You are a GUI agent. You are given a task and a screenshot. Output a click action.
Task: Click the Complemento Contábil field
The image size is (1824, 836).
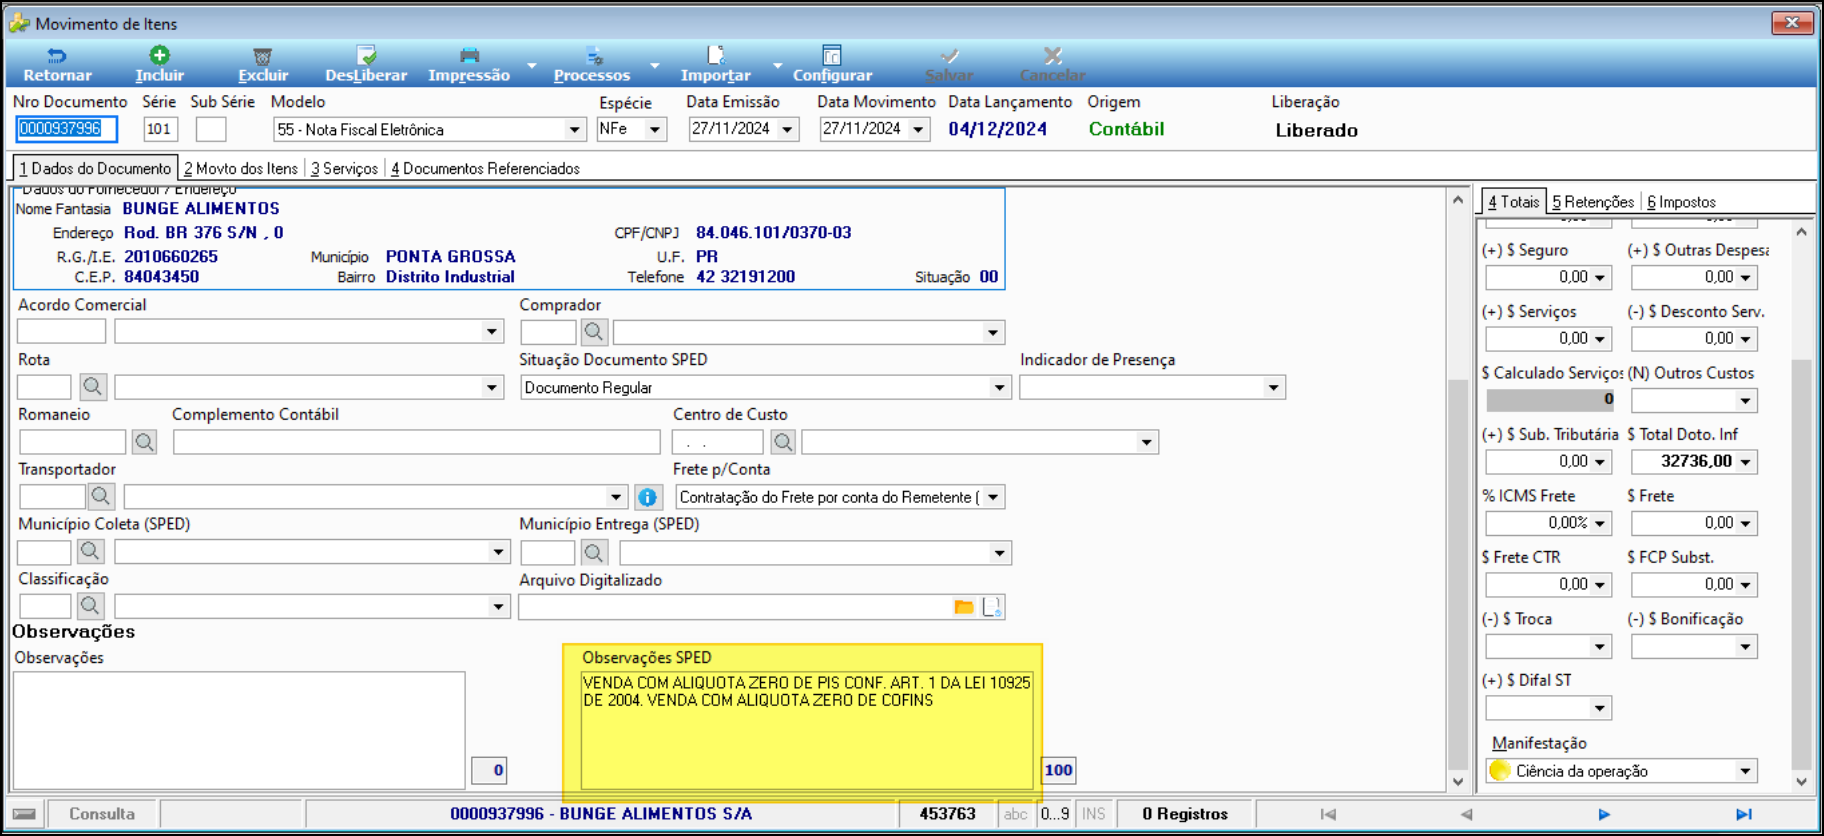(x=416, y=442)
